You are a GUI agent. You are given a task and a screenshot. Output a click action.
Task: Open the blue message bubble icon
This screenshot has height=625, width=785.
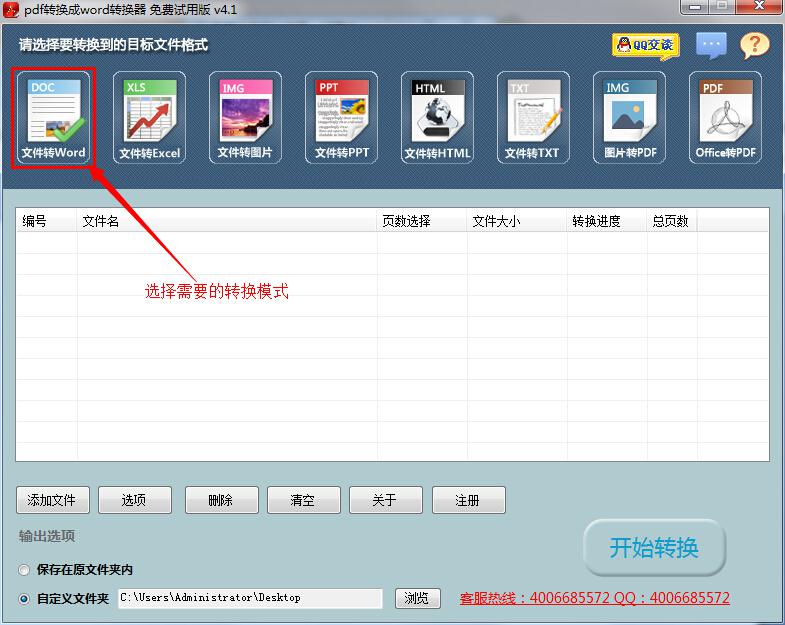coord(711,46)
